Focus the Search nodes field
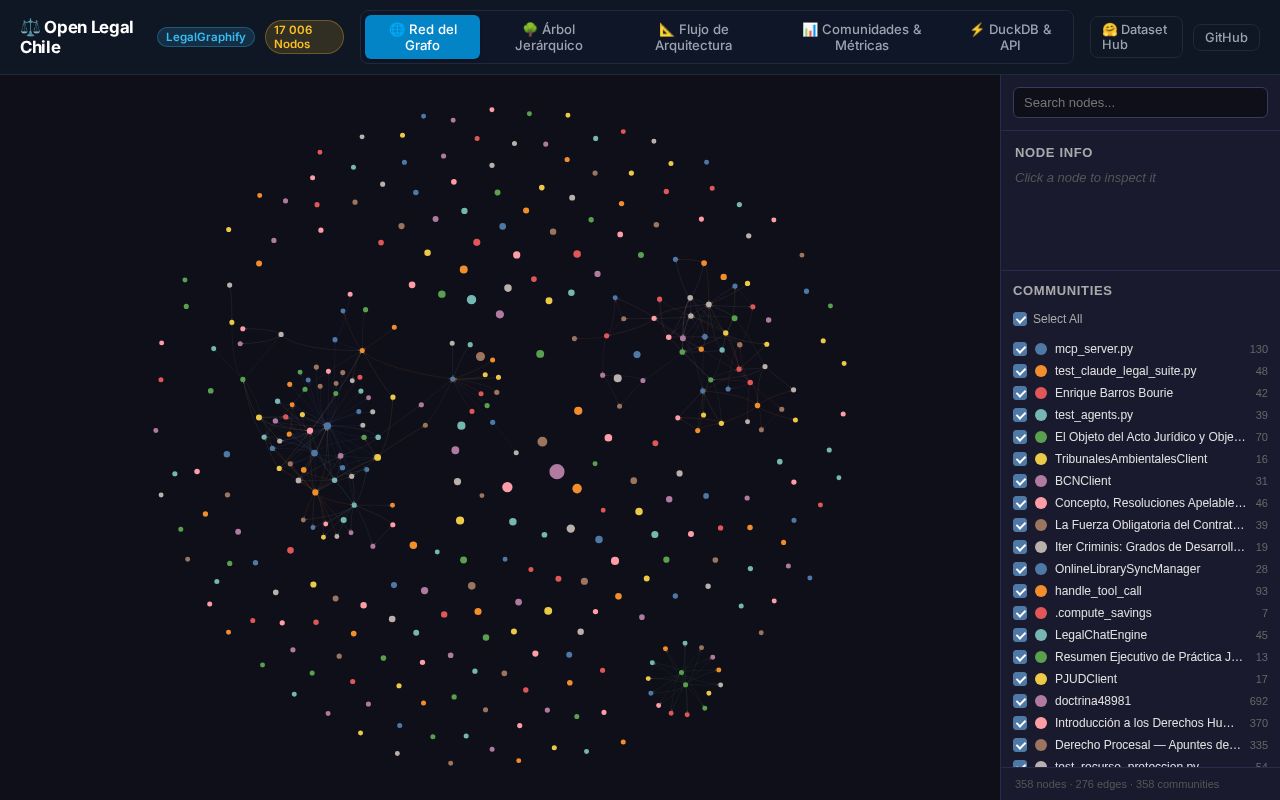 coord(1140,102)
